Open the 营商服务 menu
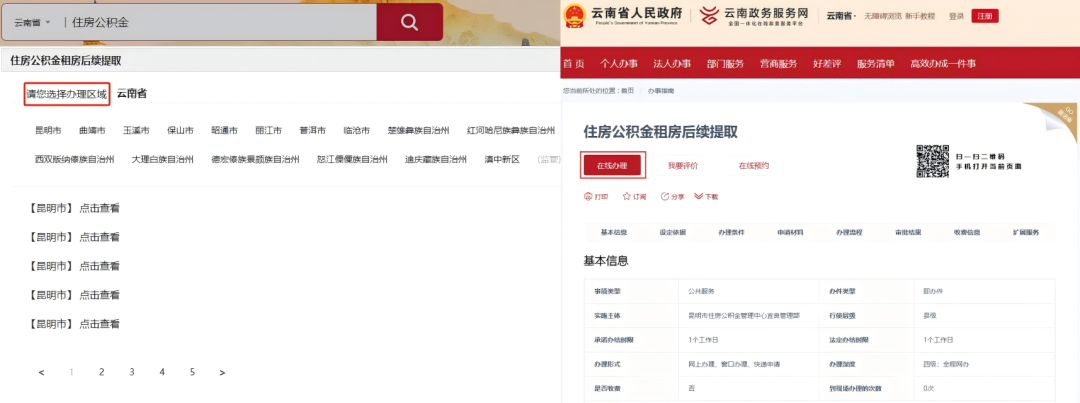Viewport: 1080px width, 403px height. [x=778, y=64]
